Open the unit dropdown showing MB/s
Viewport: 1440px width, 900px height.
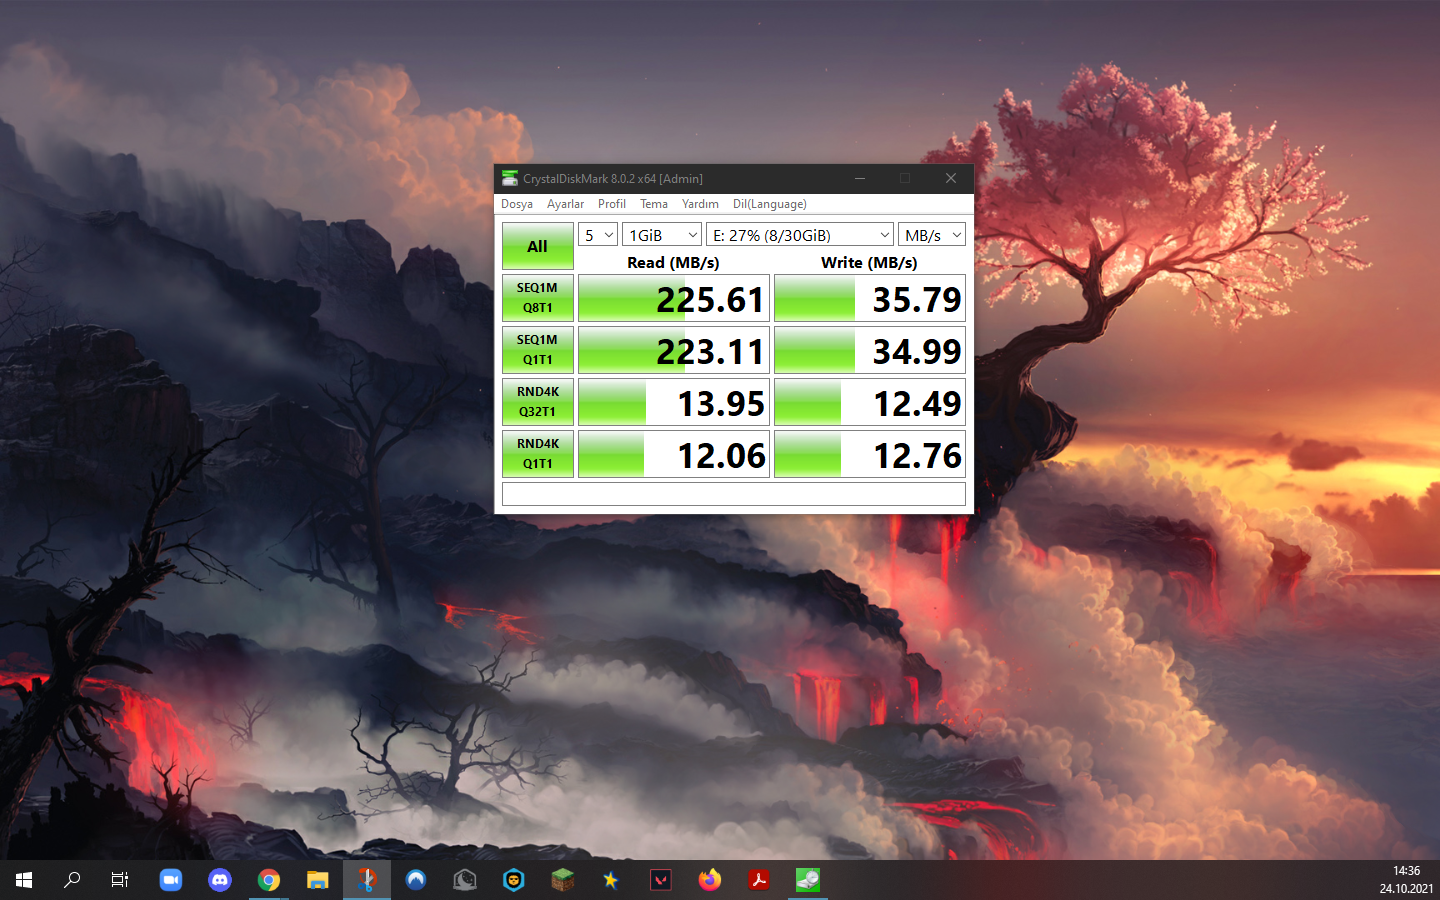[932, 235]
